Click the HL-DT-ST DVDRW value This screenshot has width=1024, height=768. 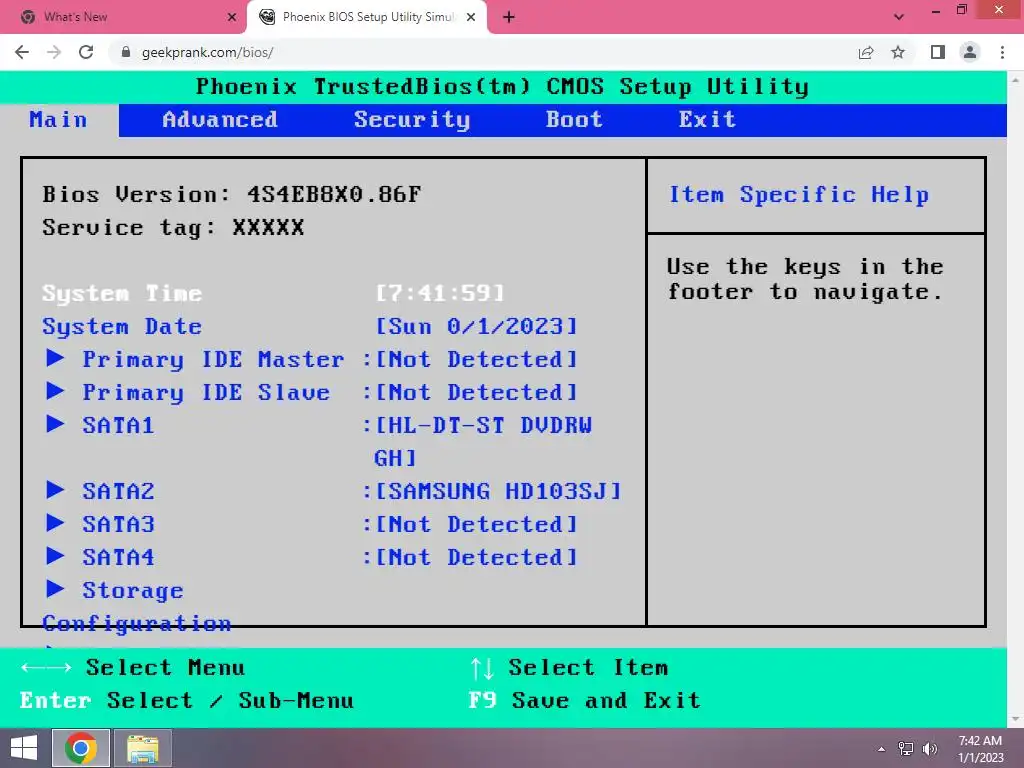(x=484, y=441)
